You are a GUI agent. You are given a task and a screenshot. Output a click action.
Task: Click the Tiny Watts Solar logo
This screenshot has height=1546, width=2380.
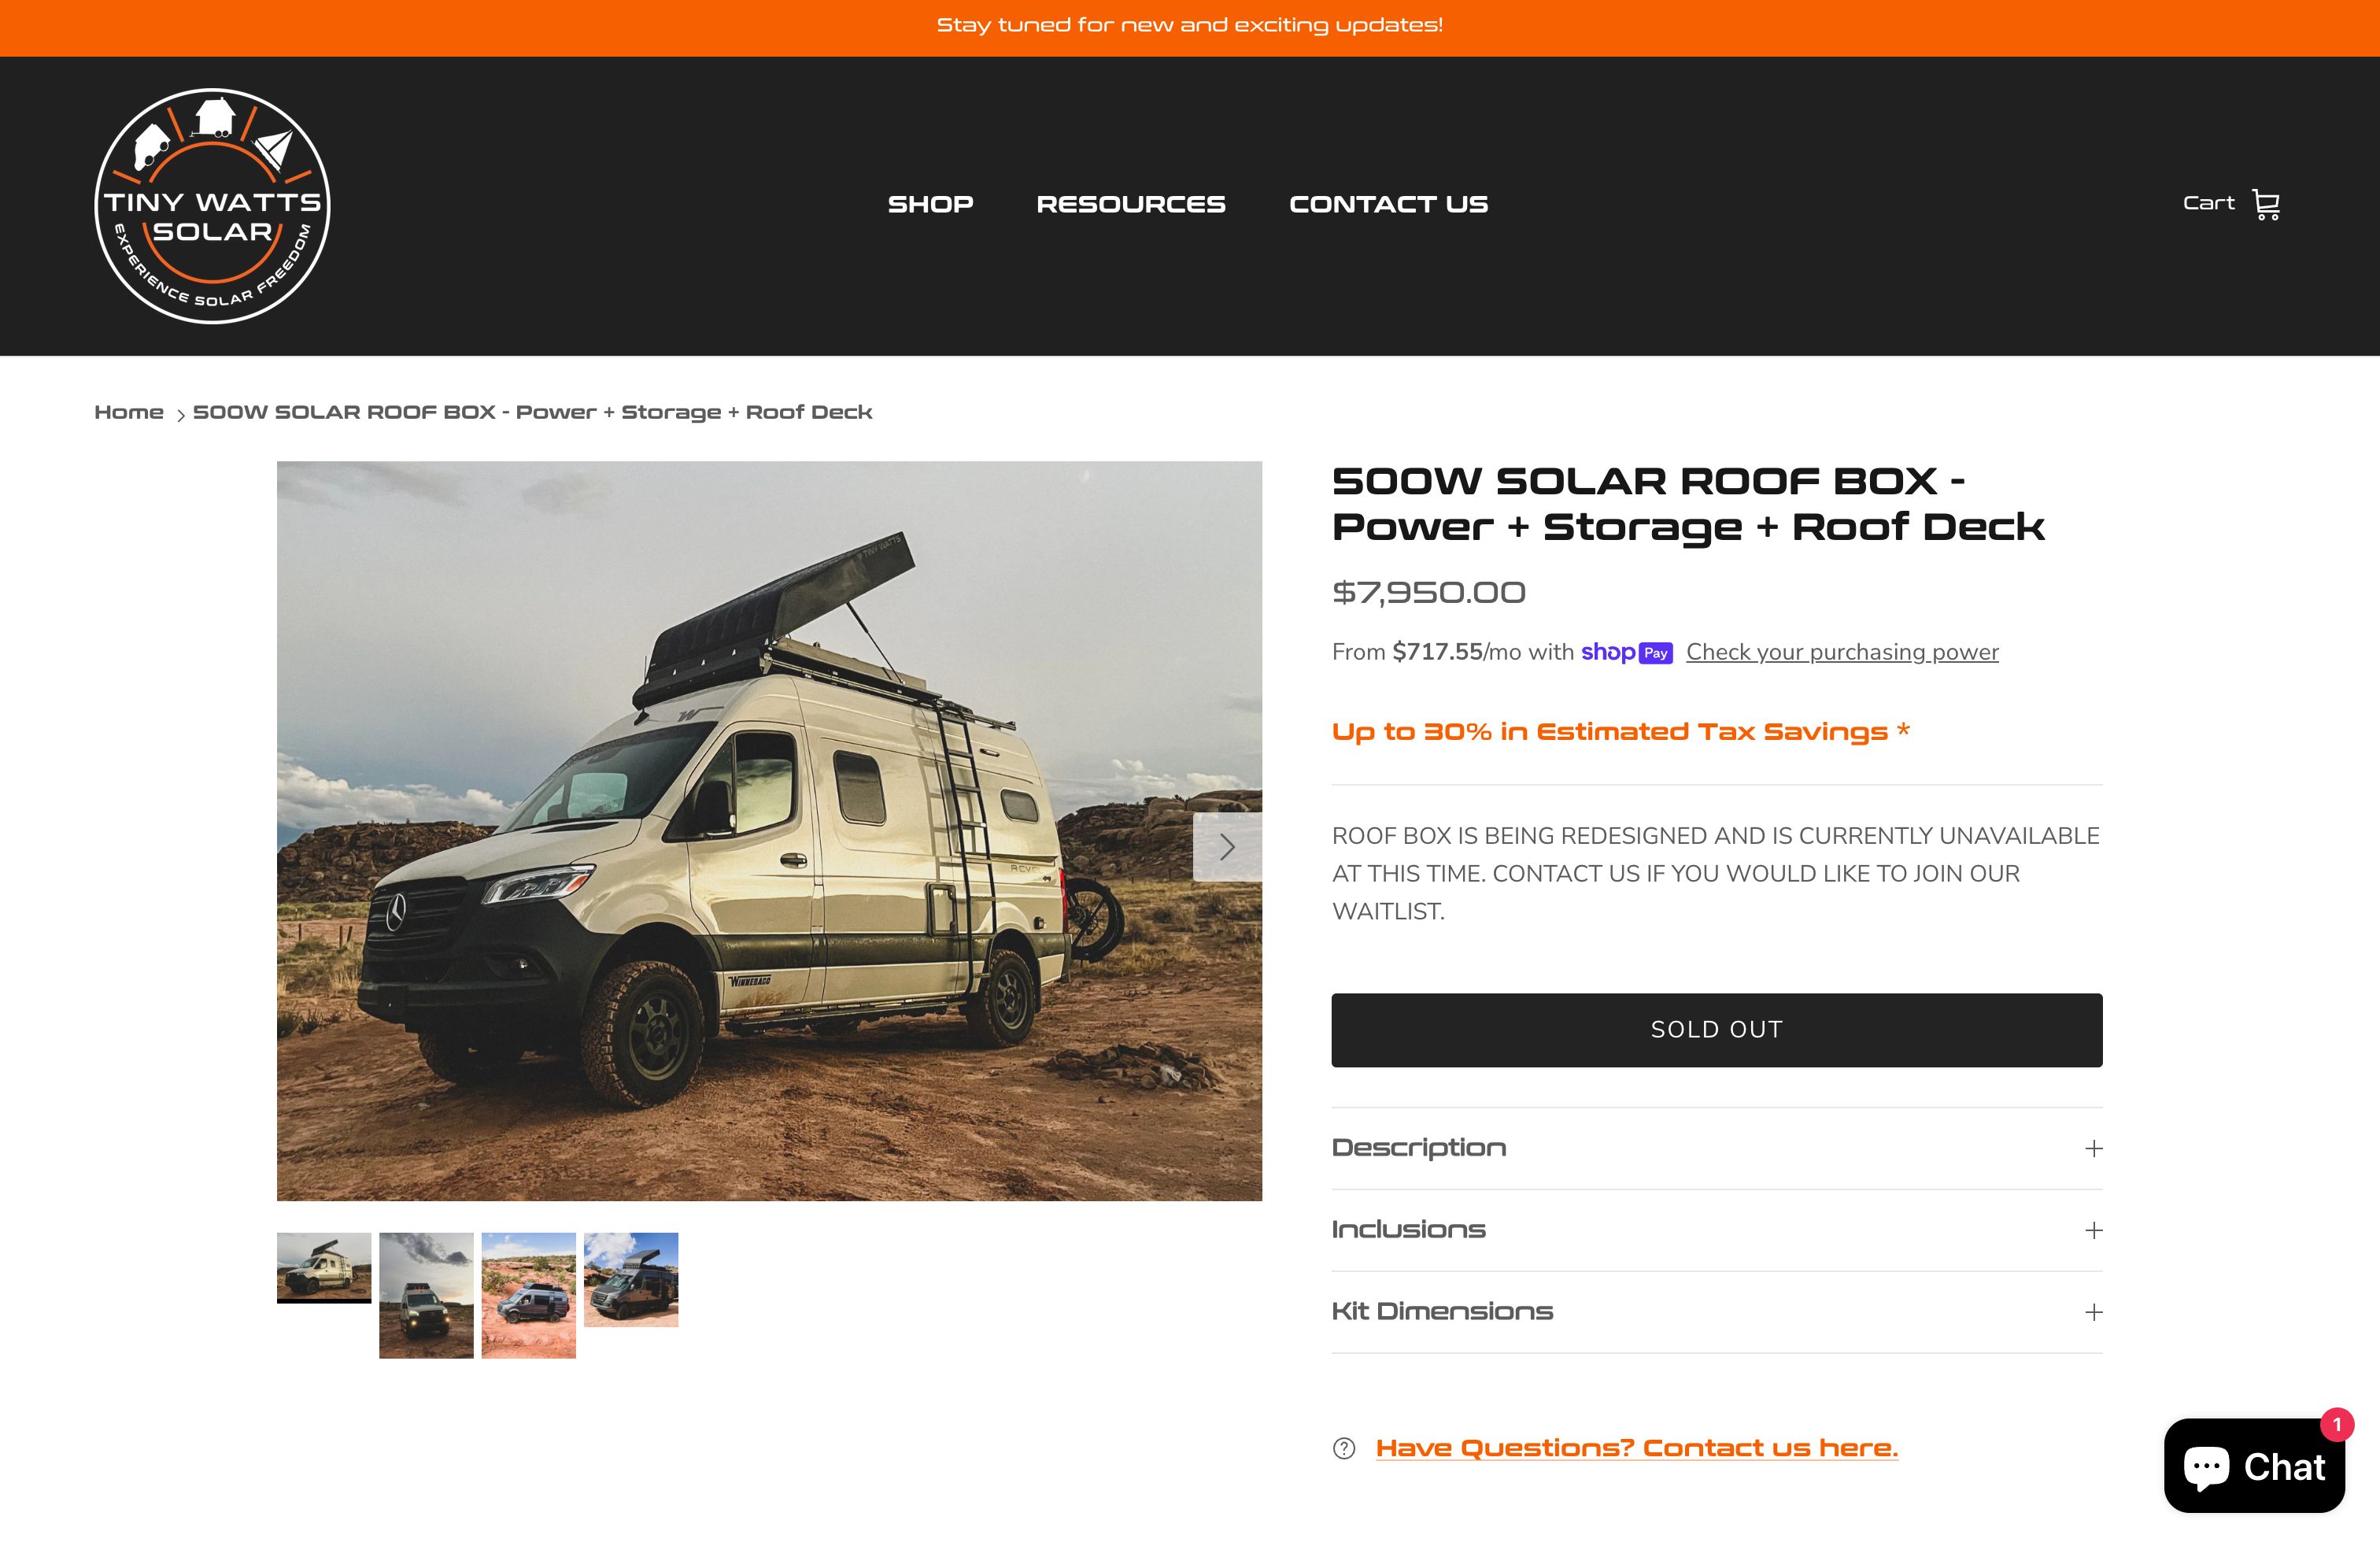[212, 206]
